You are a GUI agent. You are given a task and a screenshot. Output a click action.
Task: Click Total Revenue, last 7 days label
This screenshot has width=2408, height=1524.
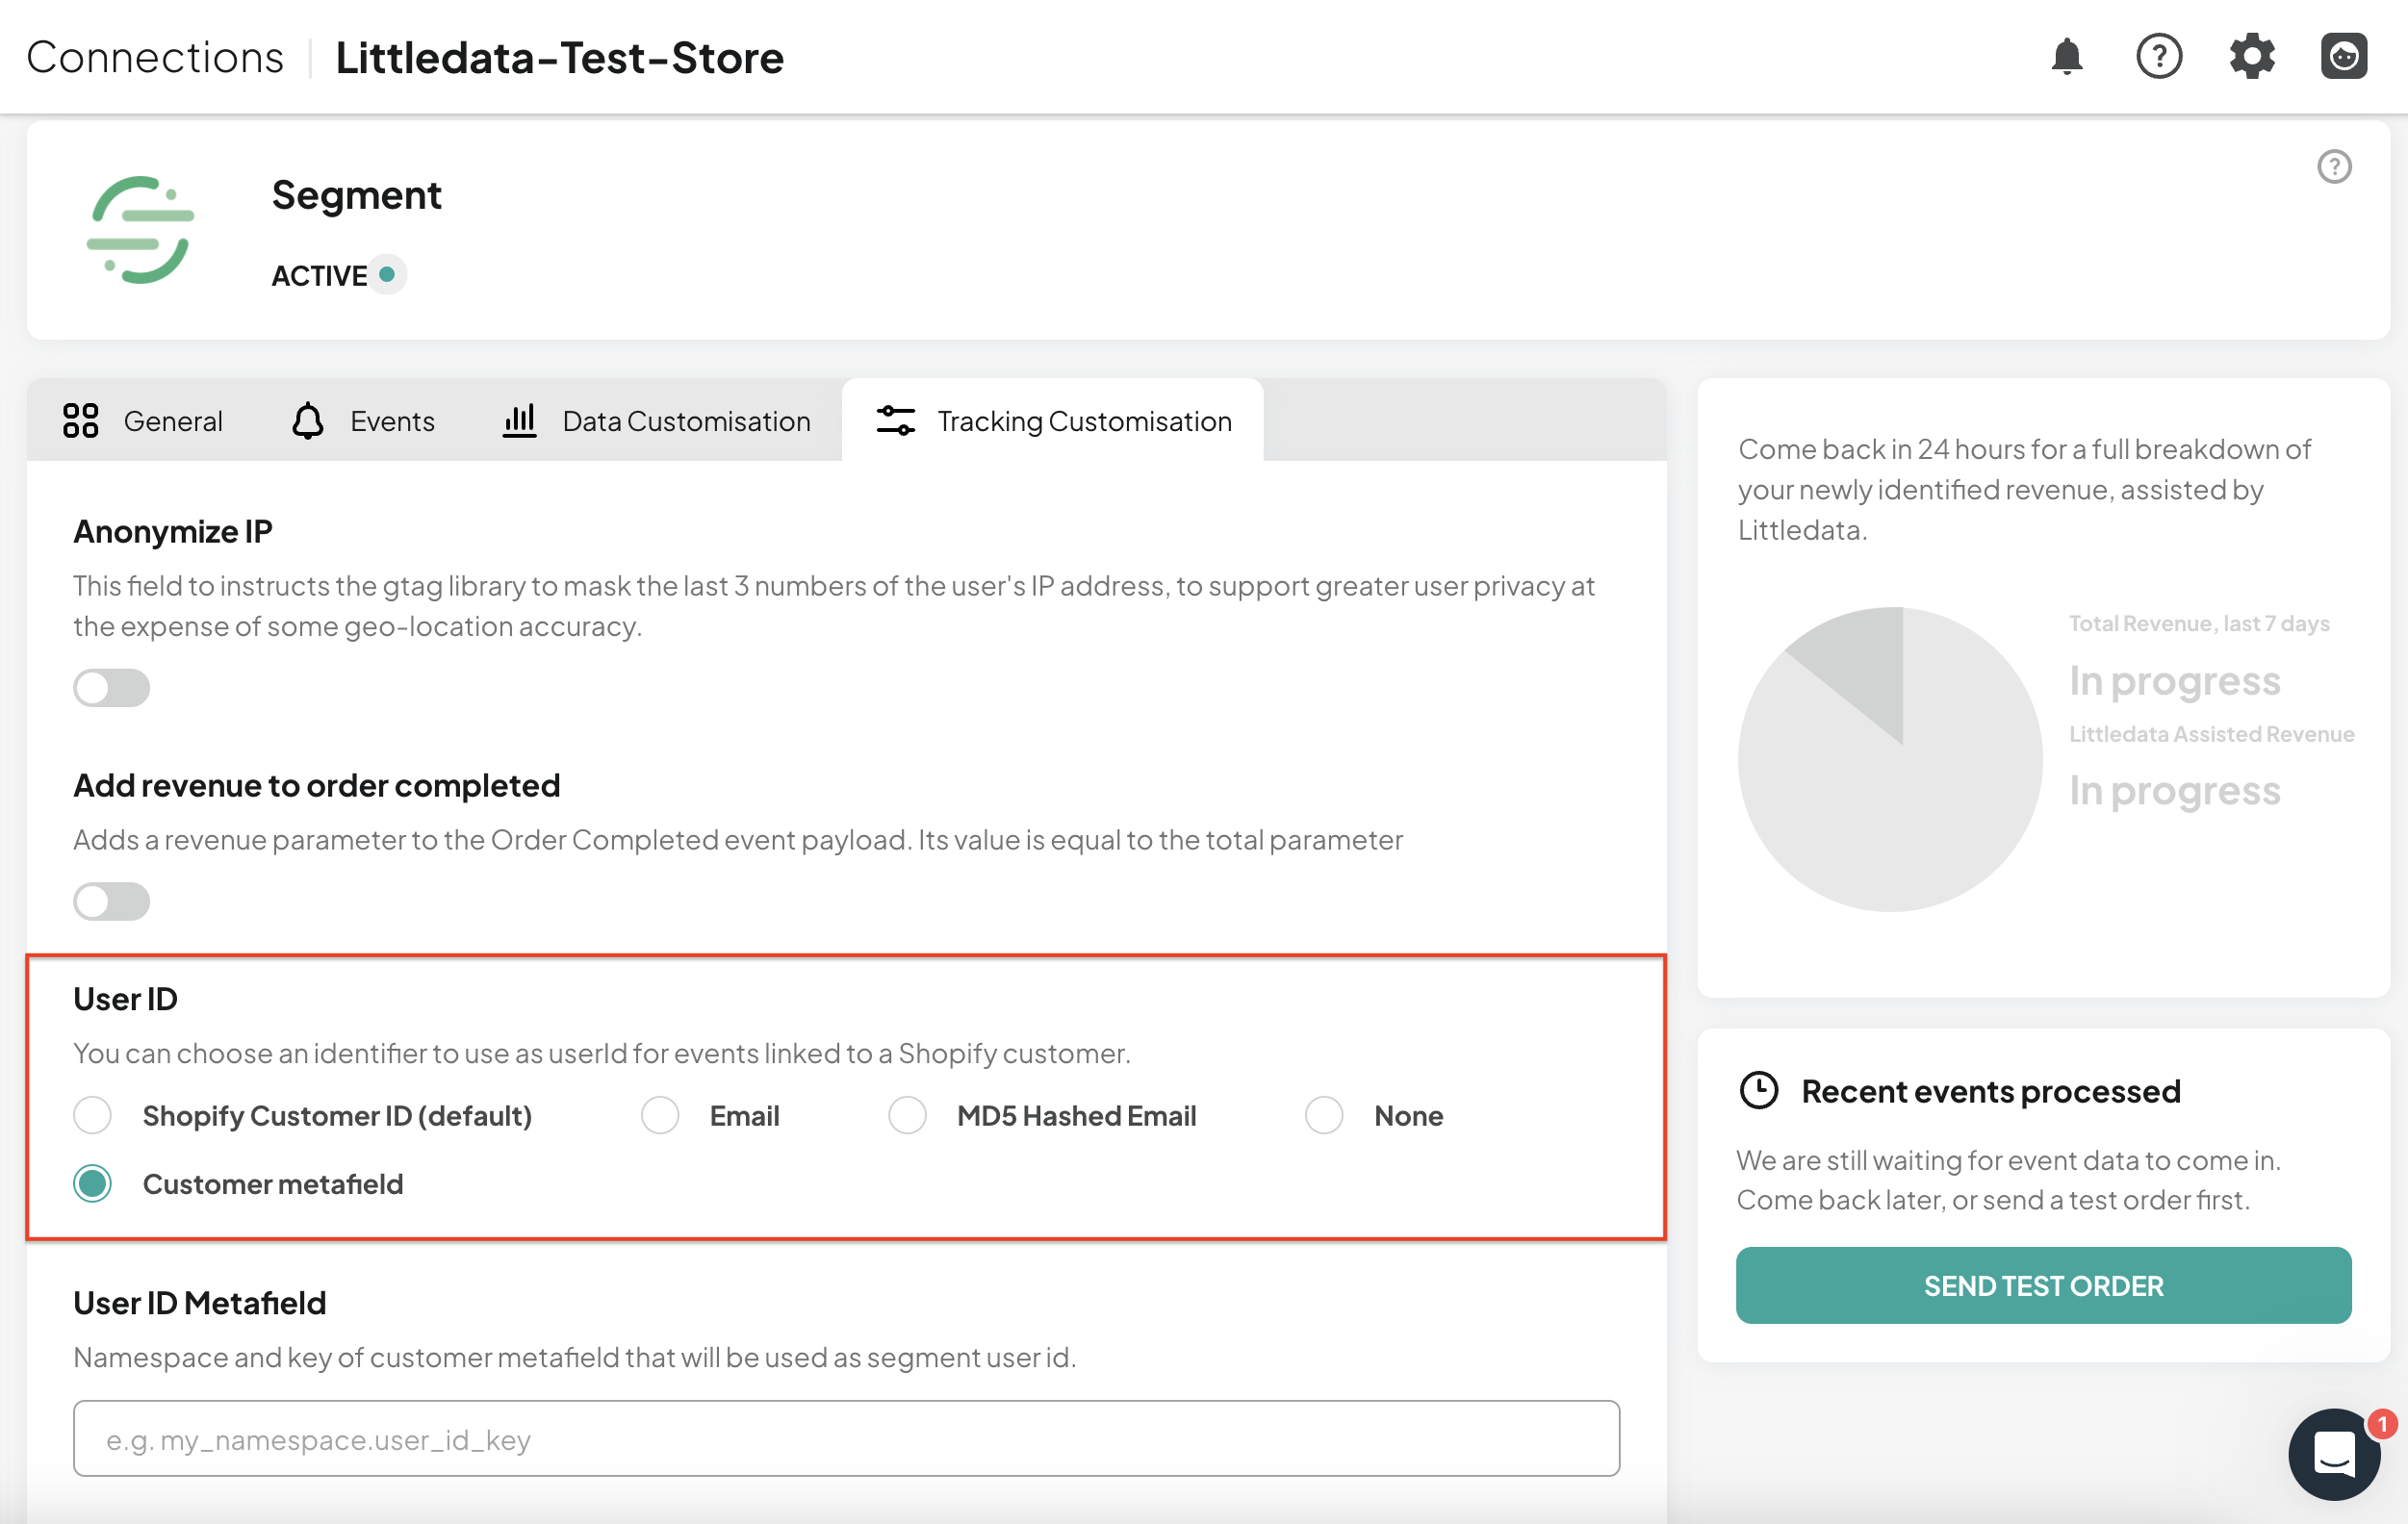pyautogui.click(x=2199, y=624)
